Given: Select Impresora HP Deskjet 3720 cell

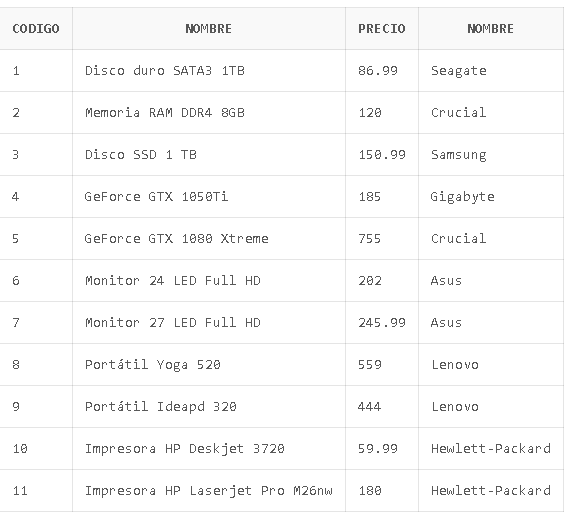Looking at the screenshot, I should (209, 448).
